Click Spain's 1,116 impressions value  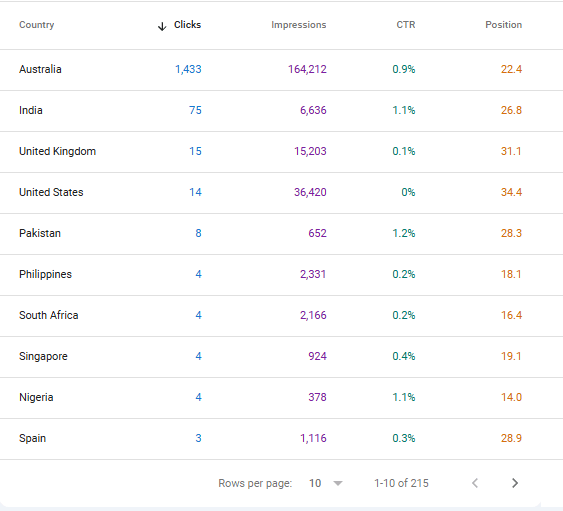pos(313,438)
